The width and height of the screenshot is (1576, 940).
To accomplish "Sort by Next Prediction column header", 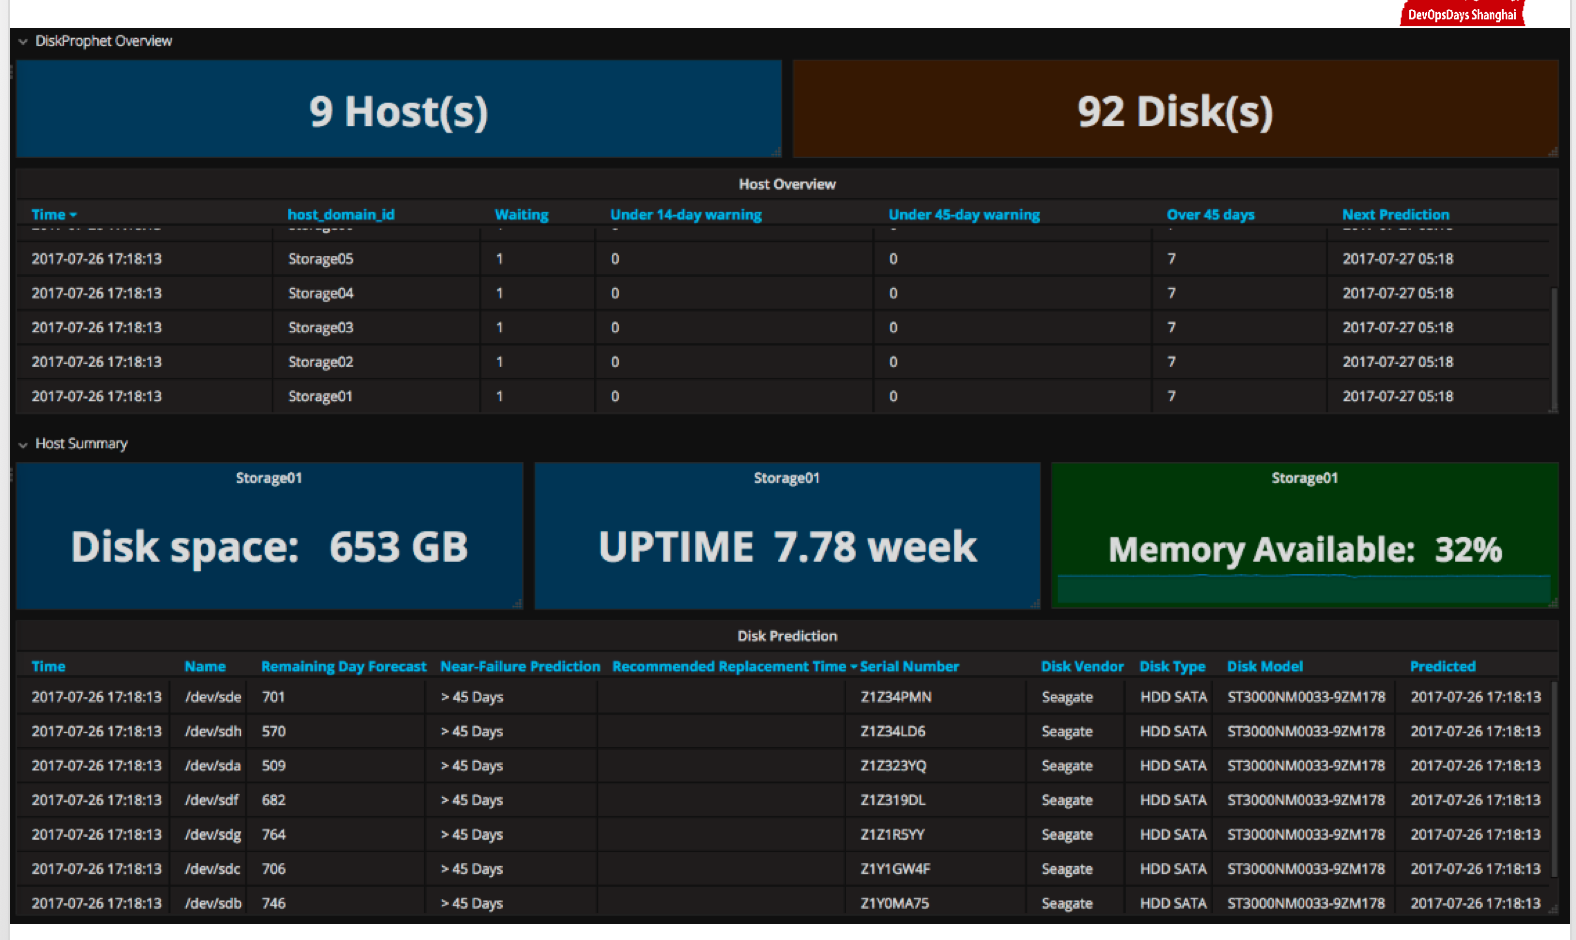I will click(x=1395, y=214).
